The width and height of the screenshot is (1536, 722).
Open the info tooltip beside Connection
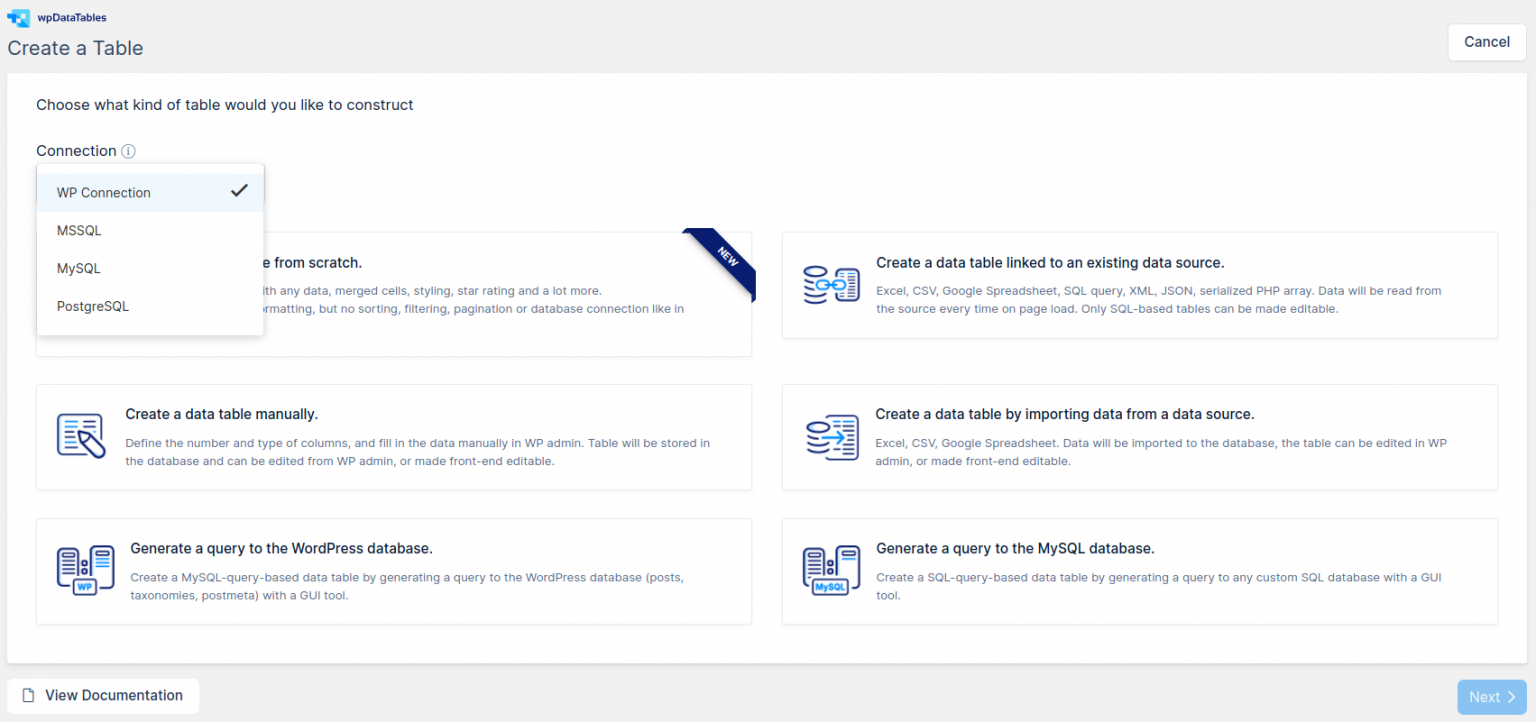(x=128, y=151)
